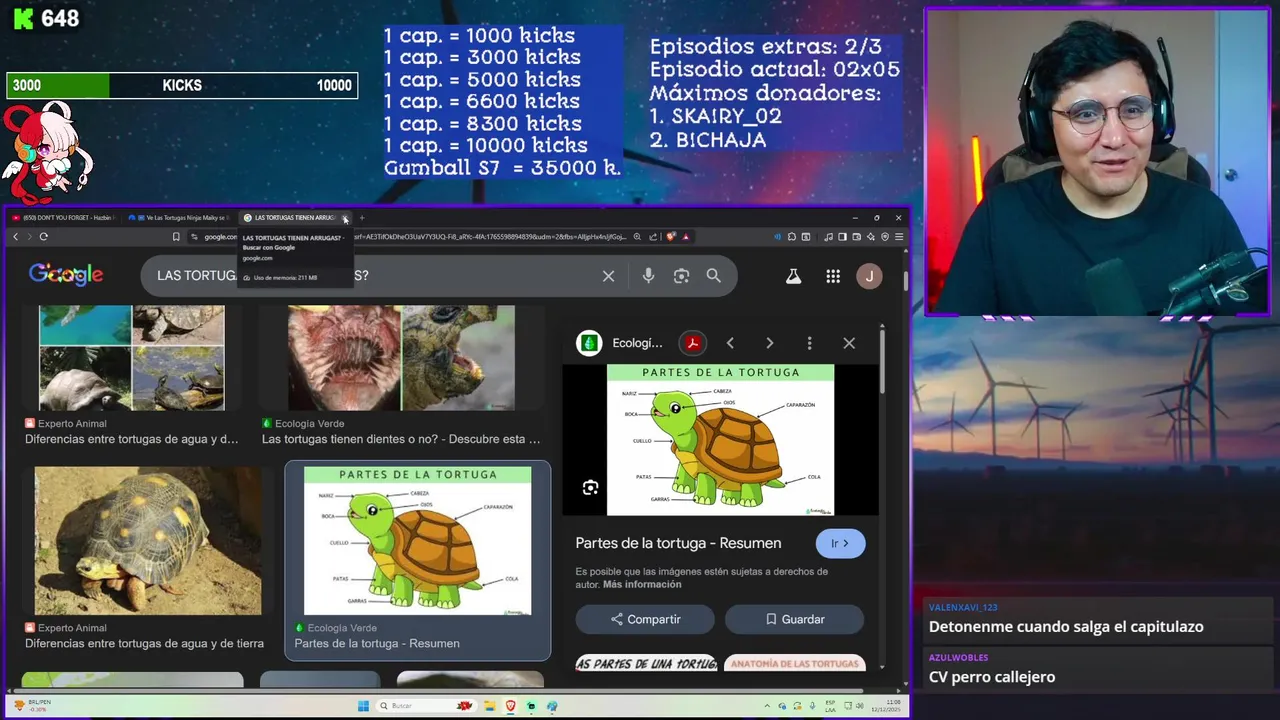This screenshot has height=720, width=1280.
Task: Open Más información link
Action: pyautogui.click(x=642, y=584)
